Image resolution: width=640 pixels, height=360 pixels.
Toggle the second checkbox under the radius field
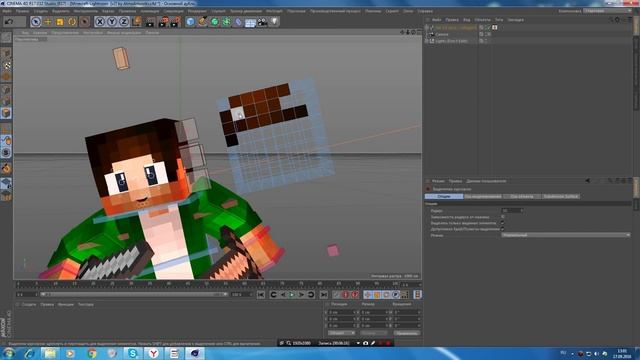tap(503, 223)
